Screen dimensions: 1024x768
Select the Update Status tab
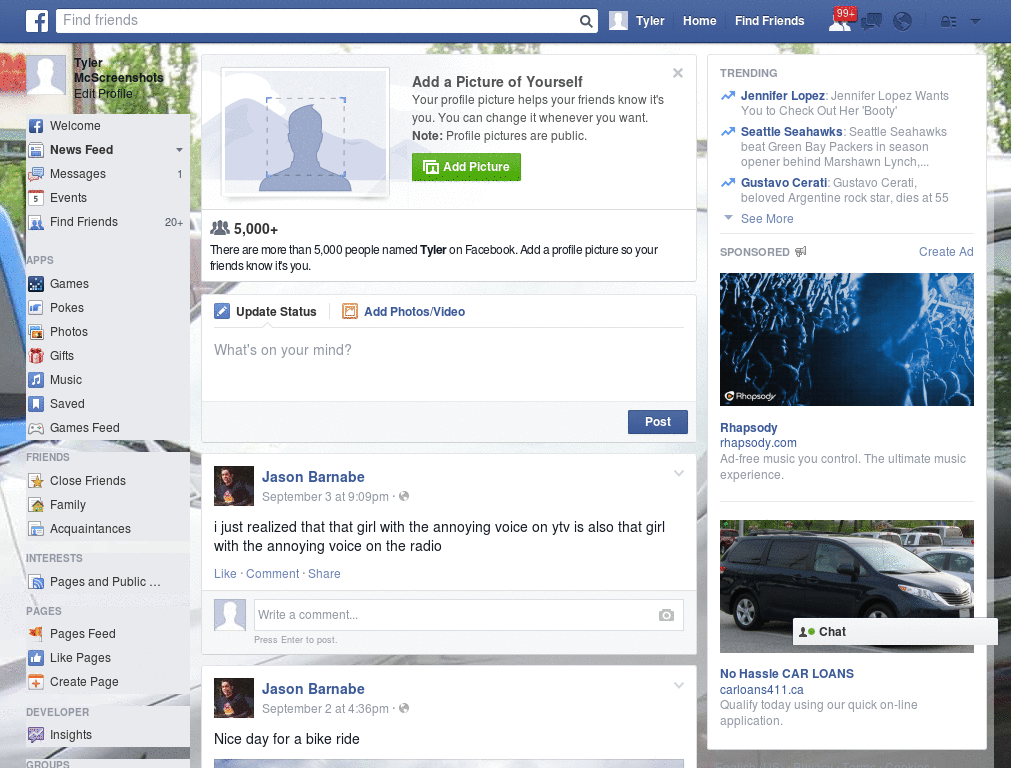(265, 312)
